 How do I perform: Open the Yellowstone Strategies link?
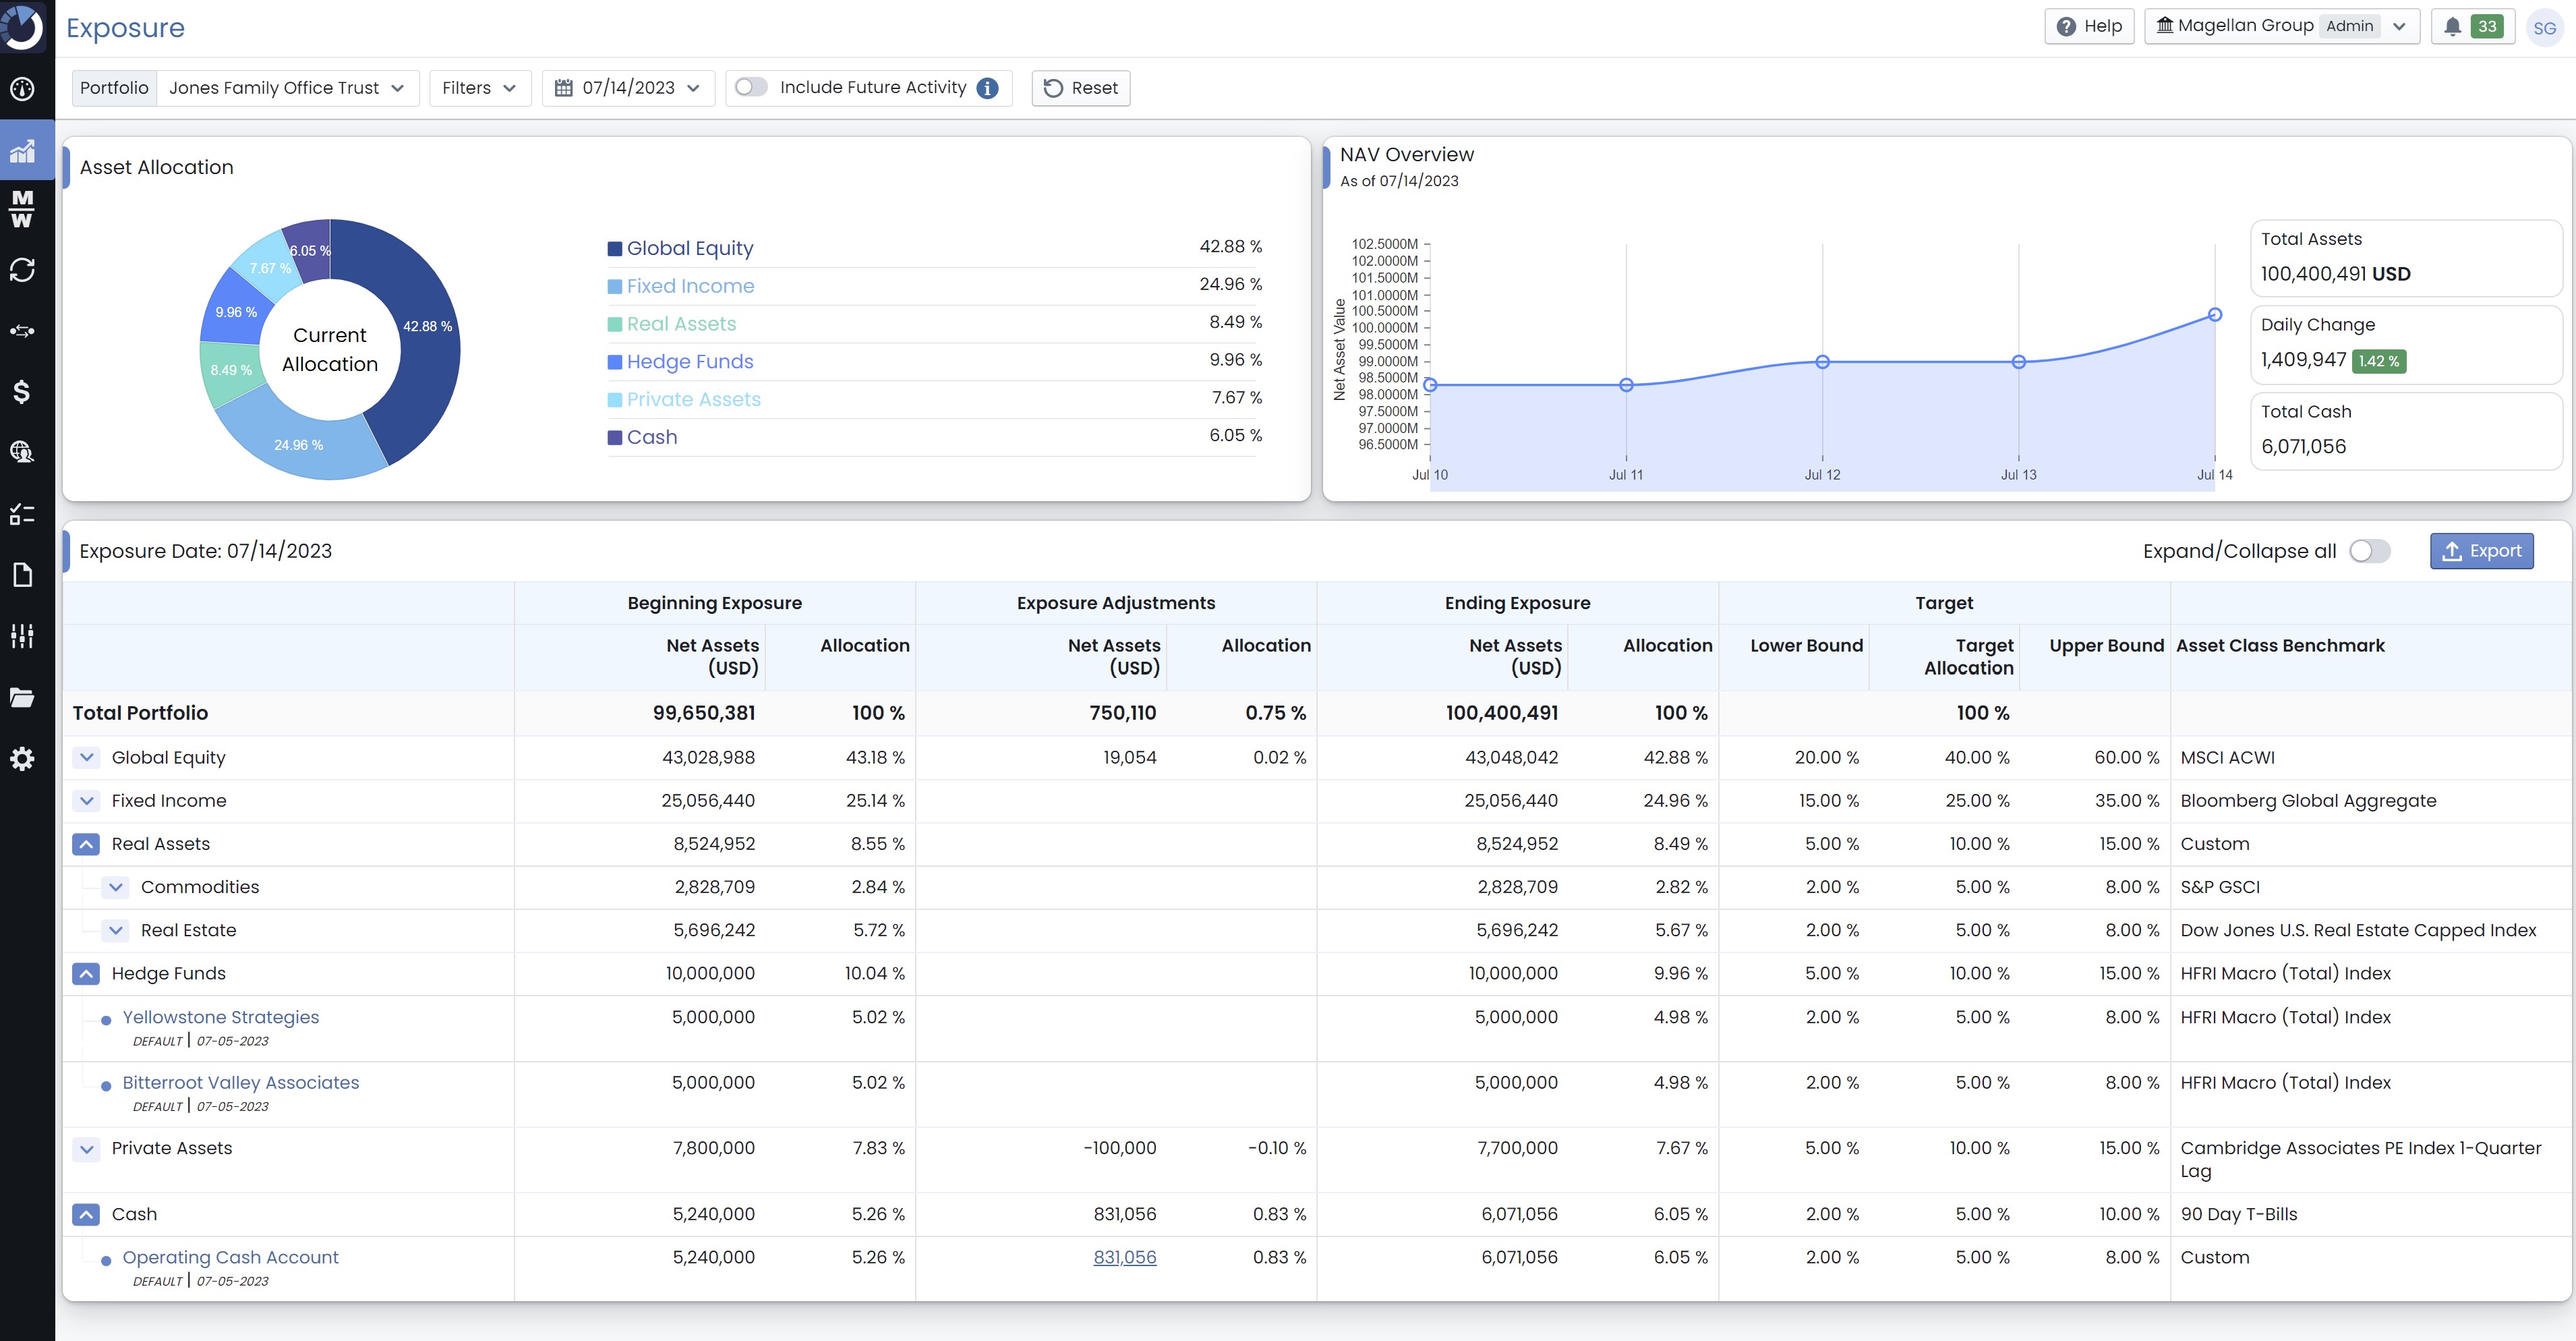(x=220, y=1017)
